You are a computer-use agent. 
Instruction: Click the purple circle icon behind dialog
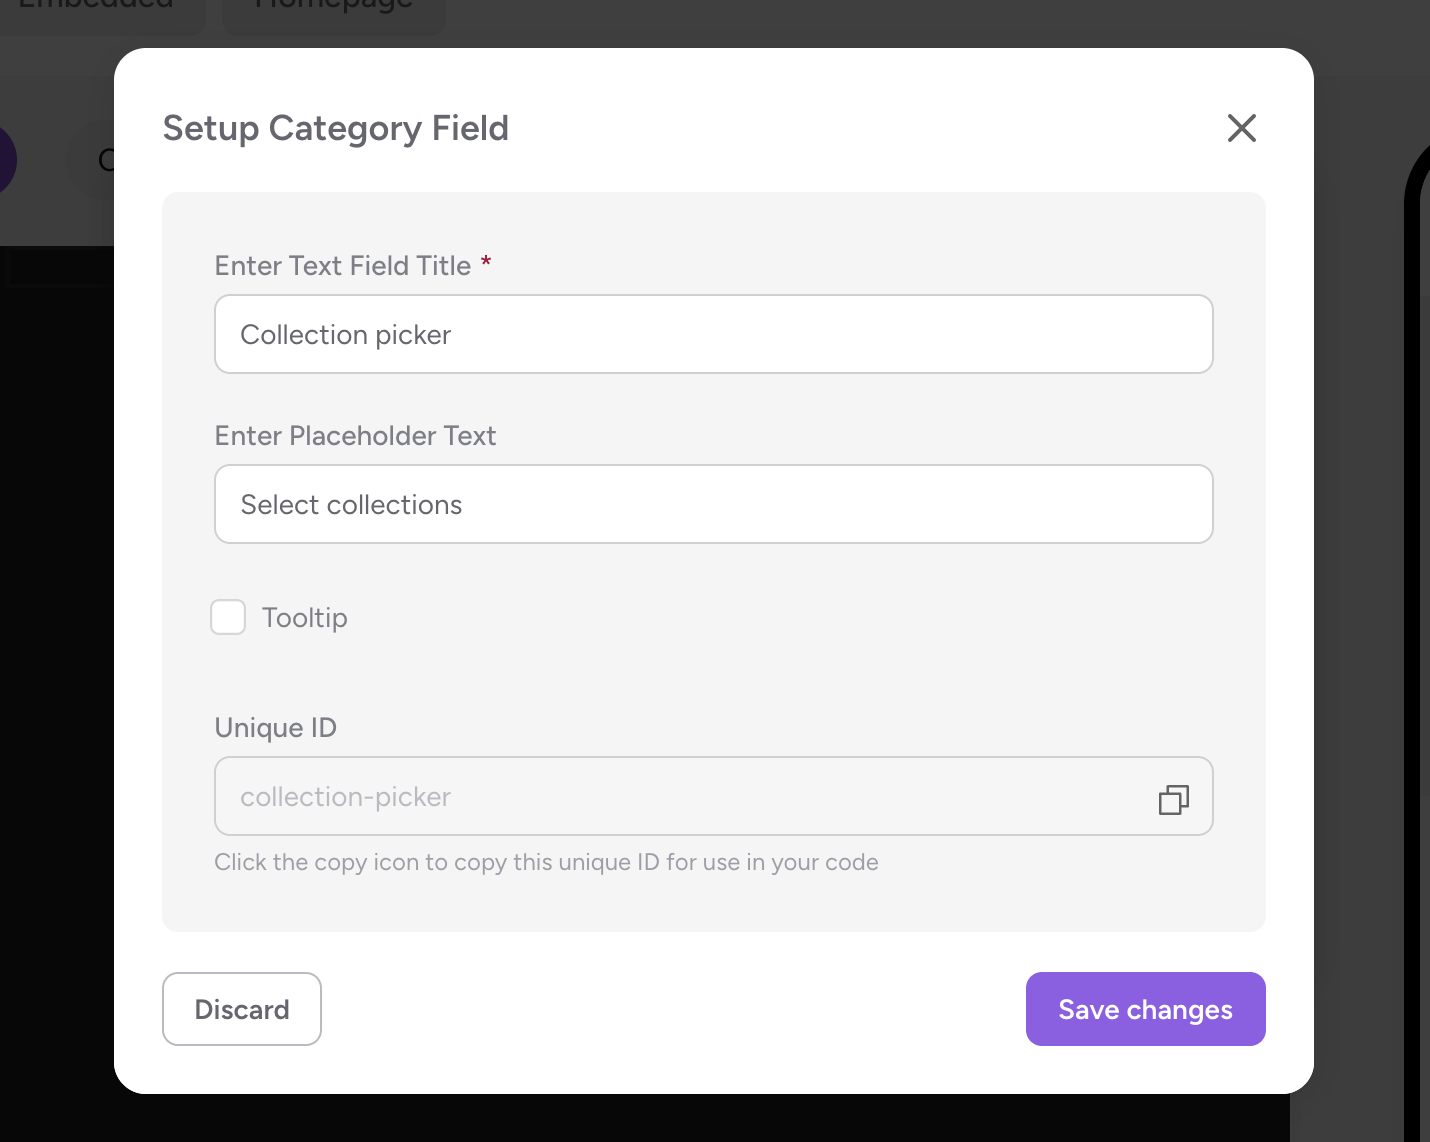[x=7, y=160]
